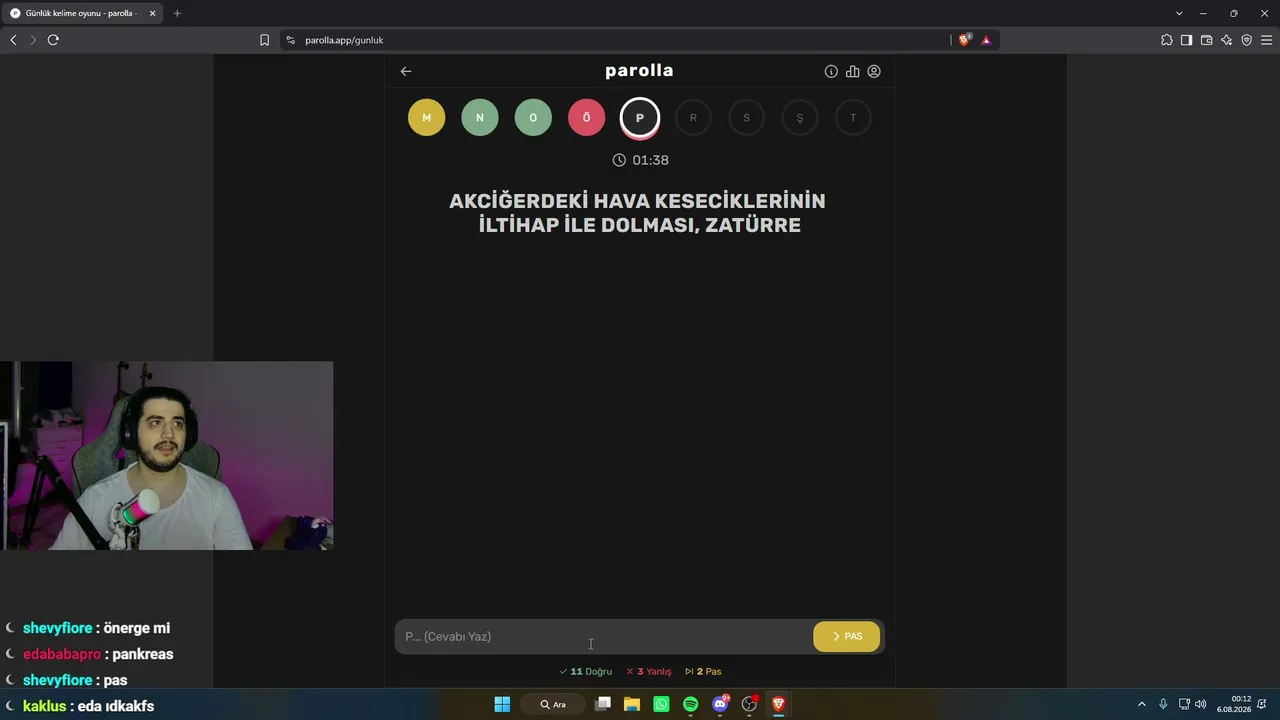Focus the Cevabı Yaz answer field
This screenshot has width=1280, height=720.
point(605,636)
